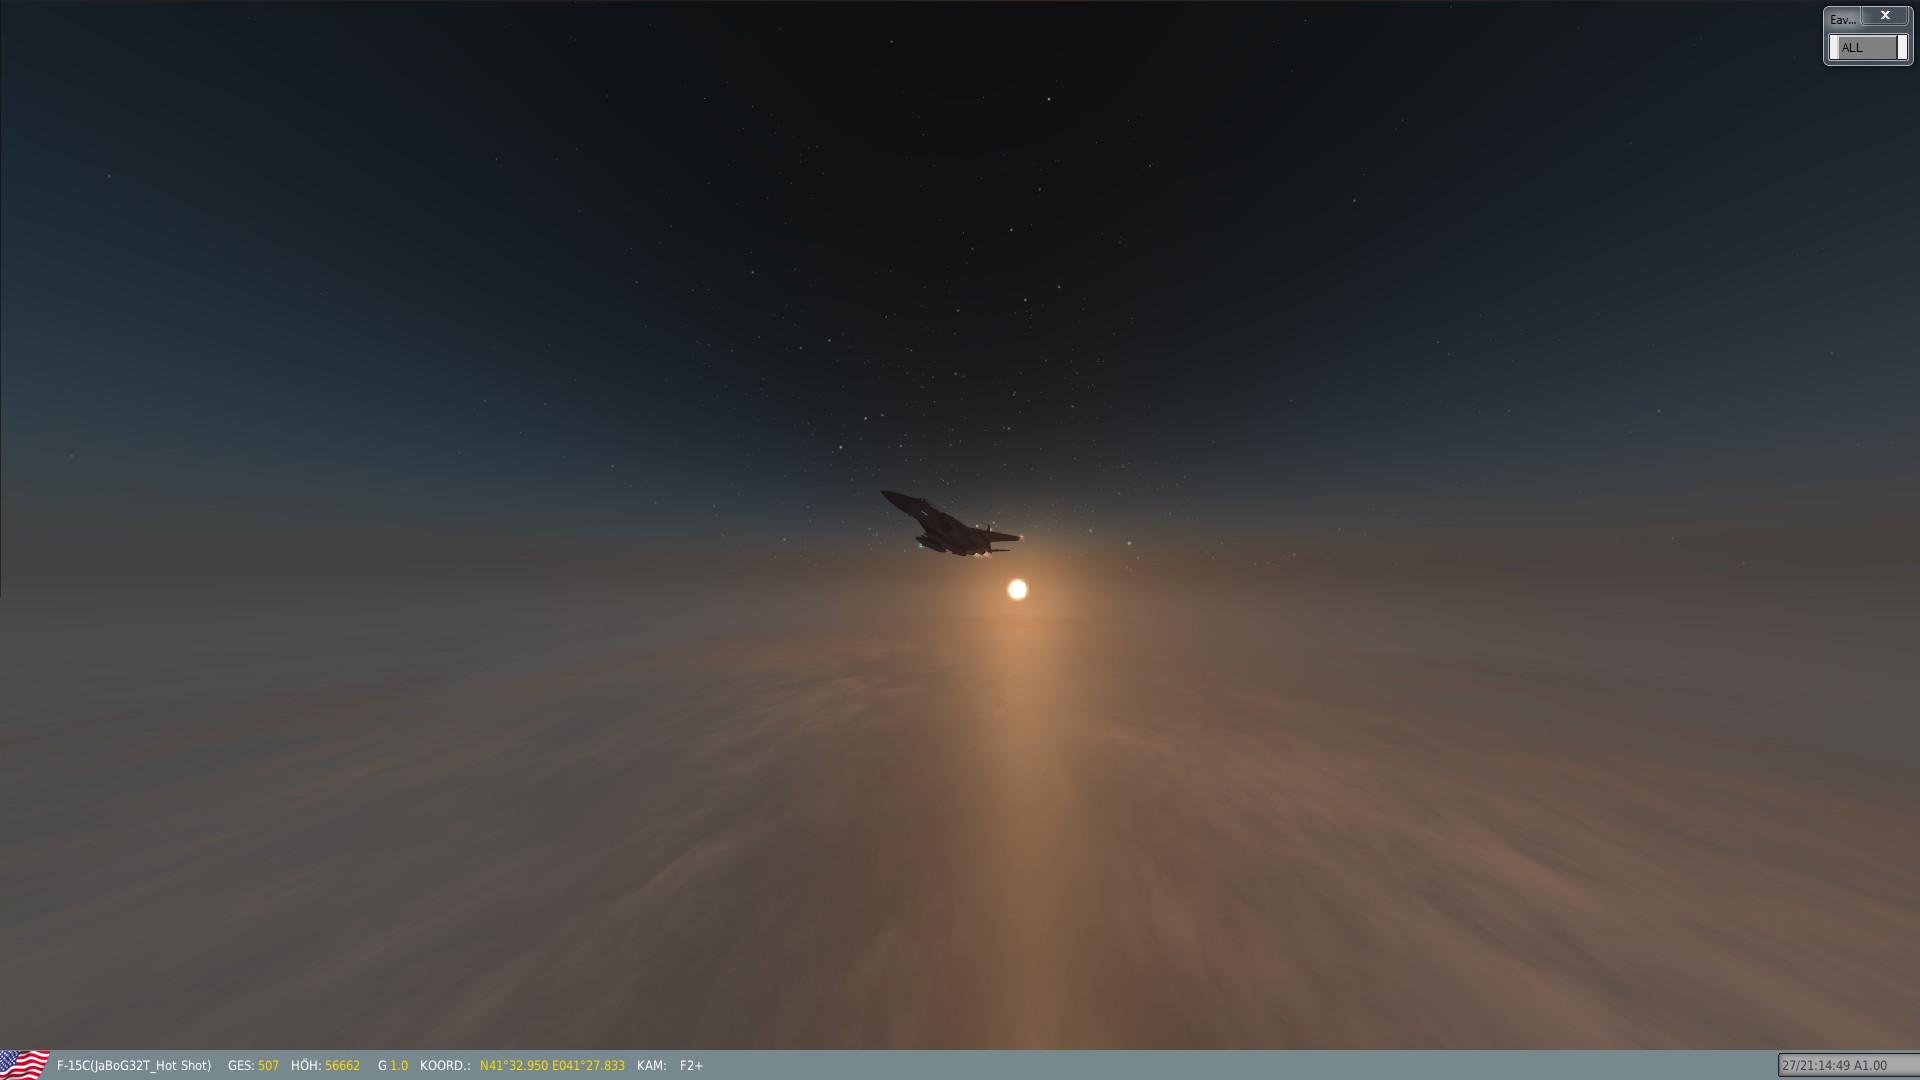The image size is (1920, 1080).
Task: Click the KOORD.: label
Action: 445,1066
